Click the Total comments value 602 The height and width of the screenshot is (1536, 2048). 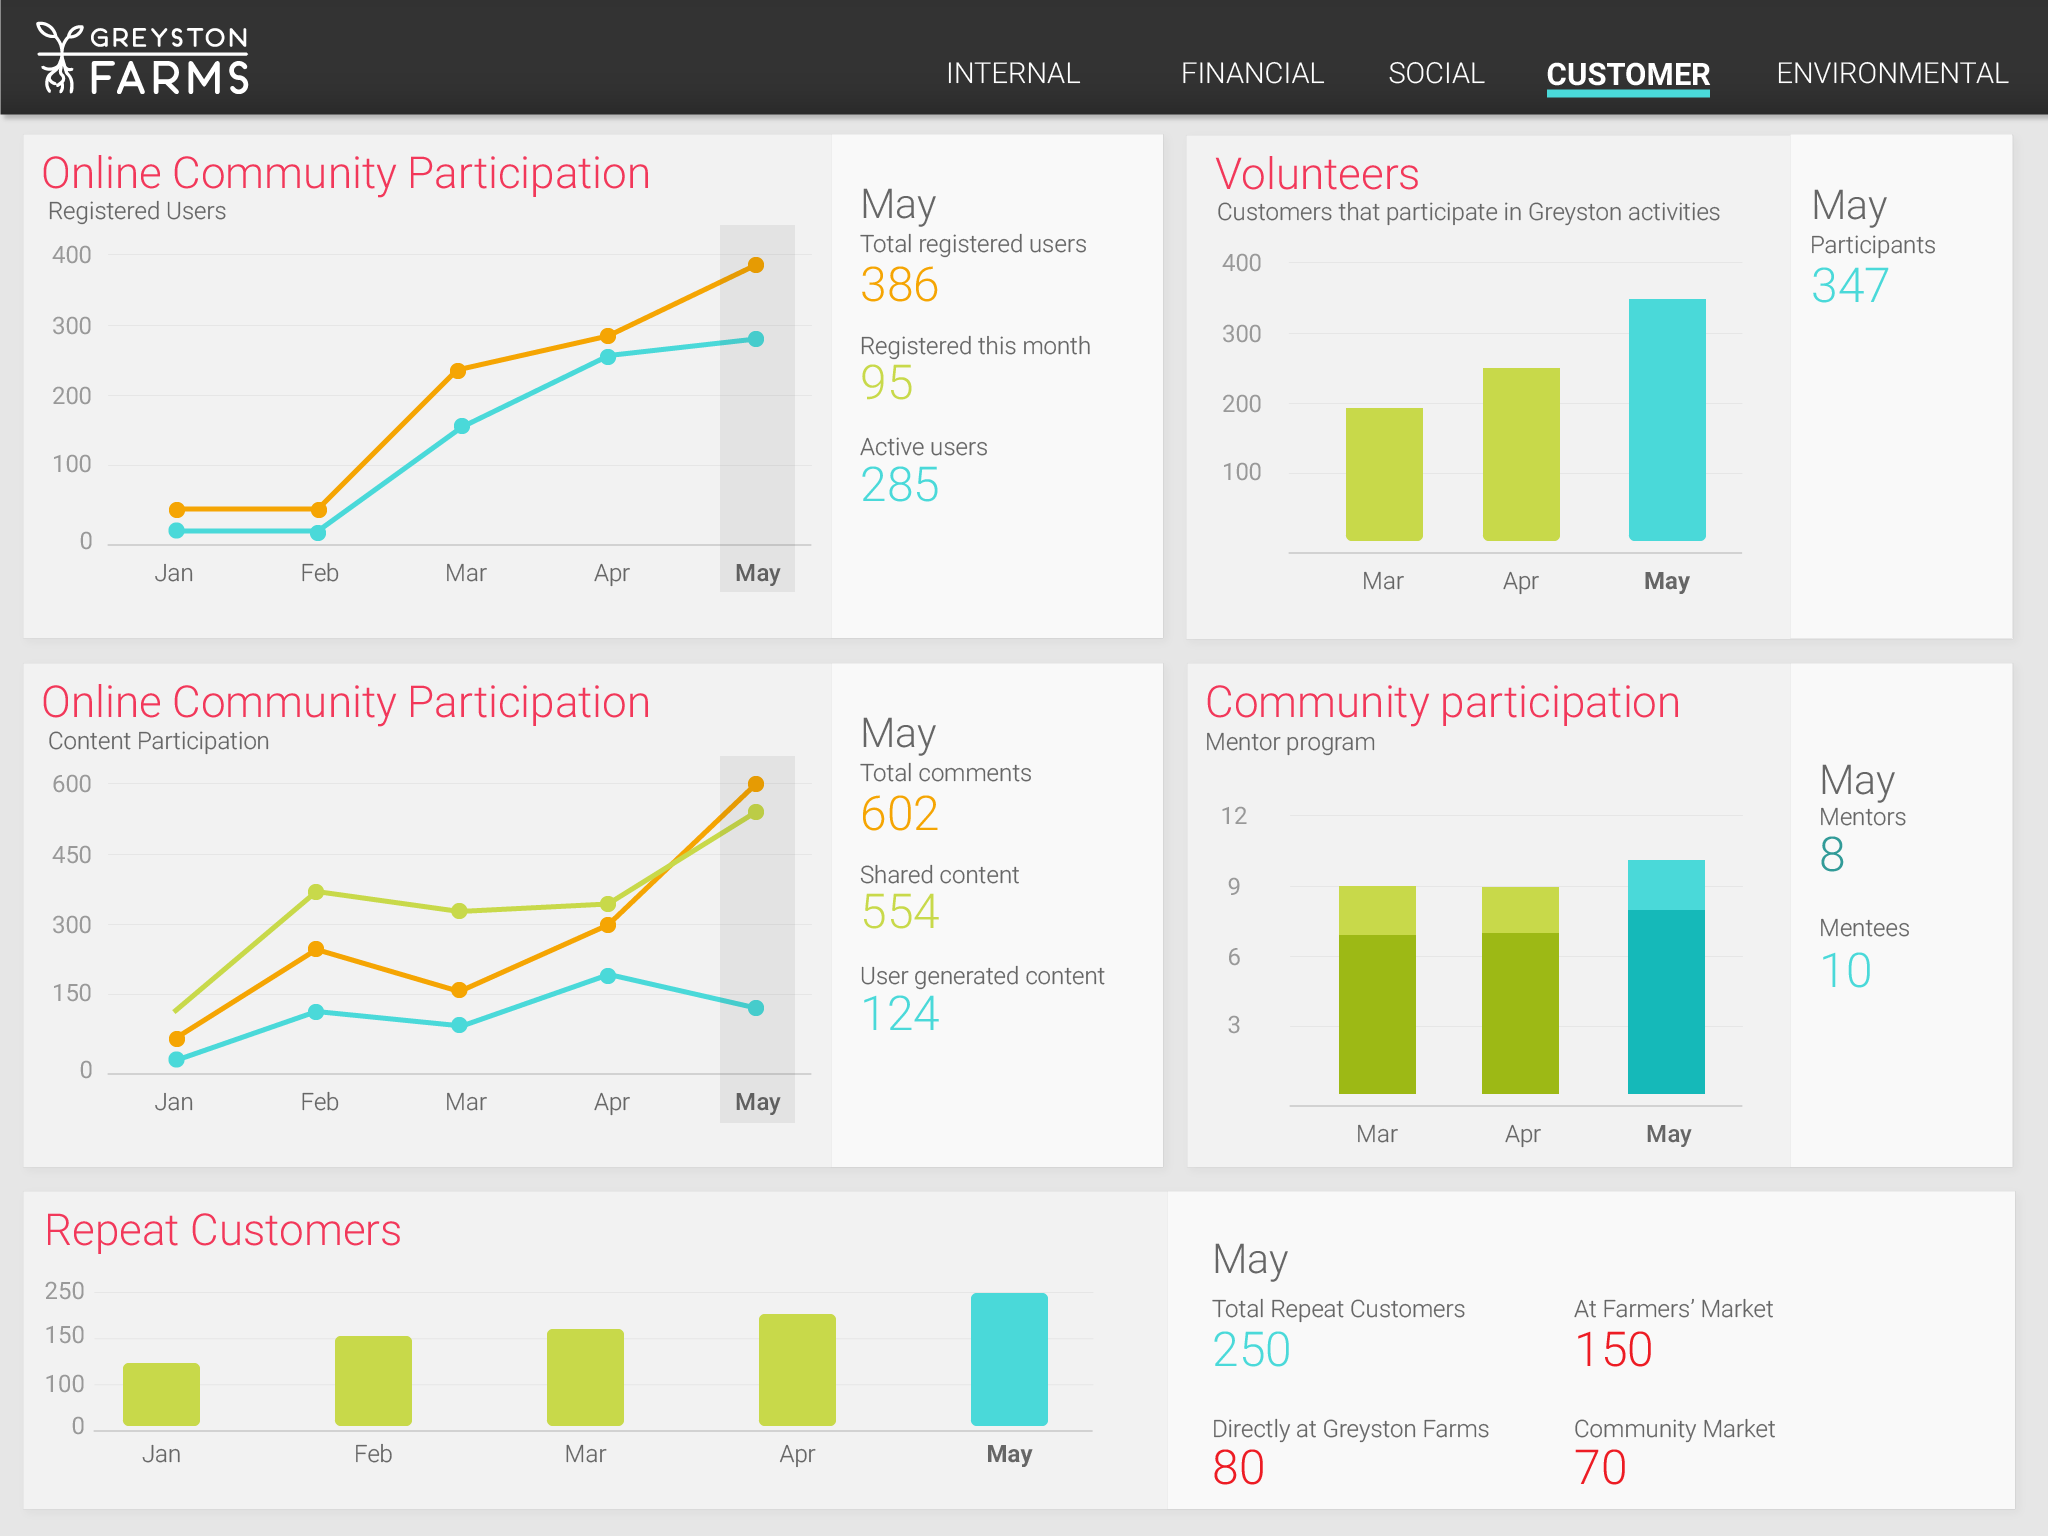point(899,813)
